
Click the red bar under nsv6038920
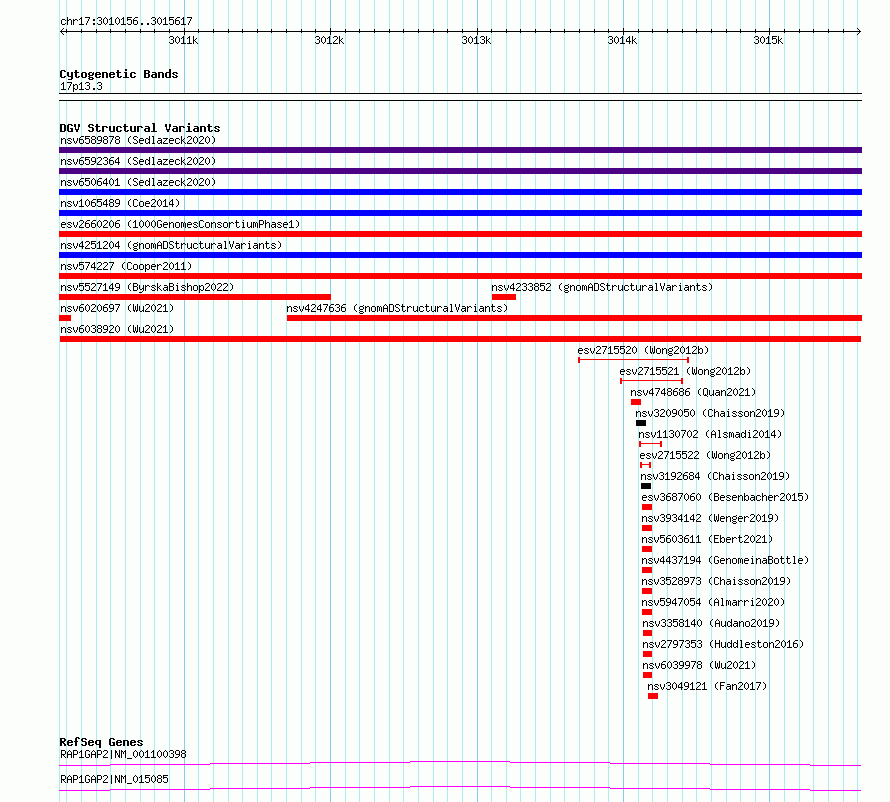[x=460, y=339]
